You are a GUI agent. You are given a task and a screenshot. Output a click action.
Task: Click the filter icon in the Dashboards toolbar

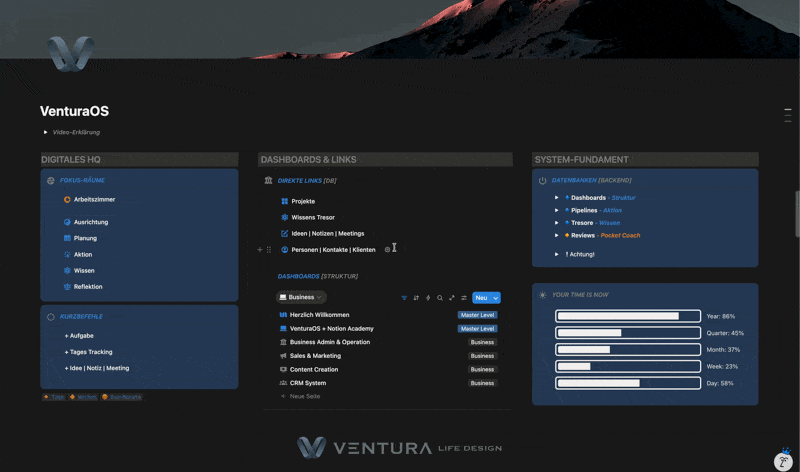click(x=404, y=298)
